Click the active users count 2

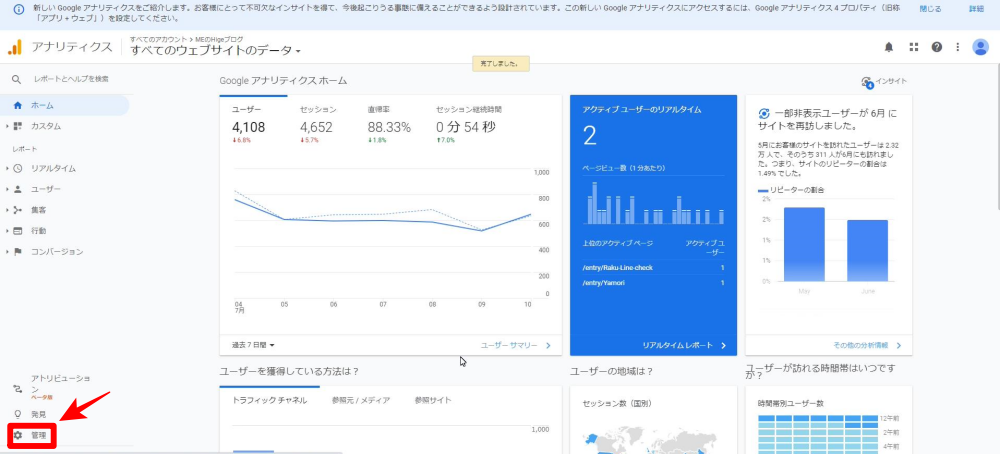coord(589,135)
